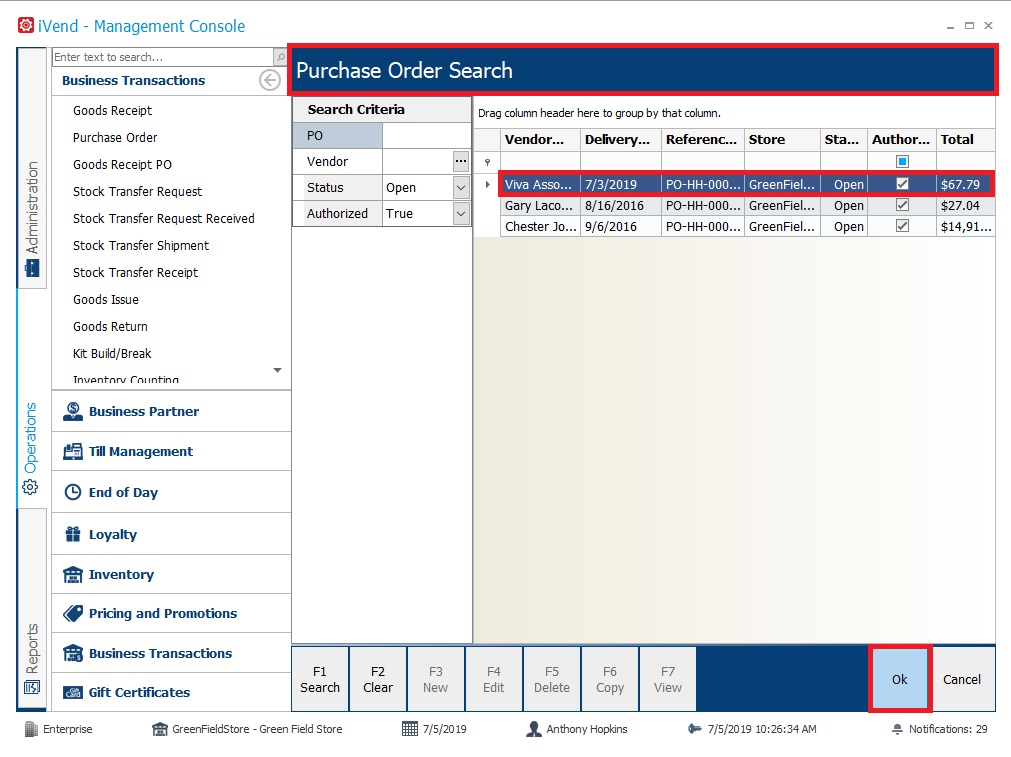Image resolution: width=1011 pixels, height=757 pixels.
Task: Click the Till Management register icon
Action: click(x=73, y=451)
